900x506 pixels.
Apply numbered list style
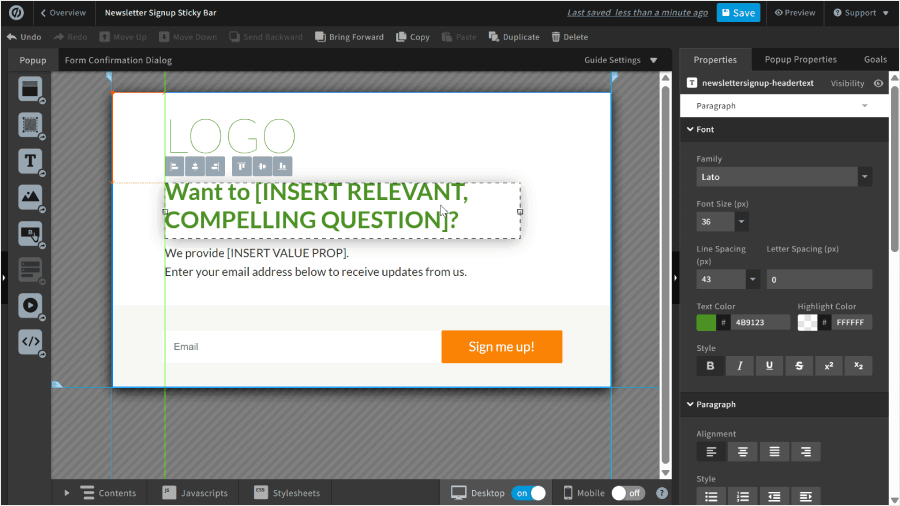(743, 496)
